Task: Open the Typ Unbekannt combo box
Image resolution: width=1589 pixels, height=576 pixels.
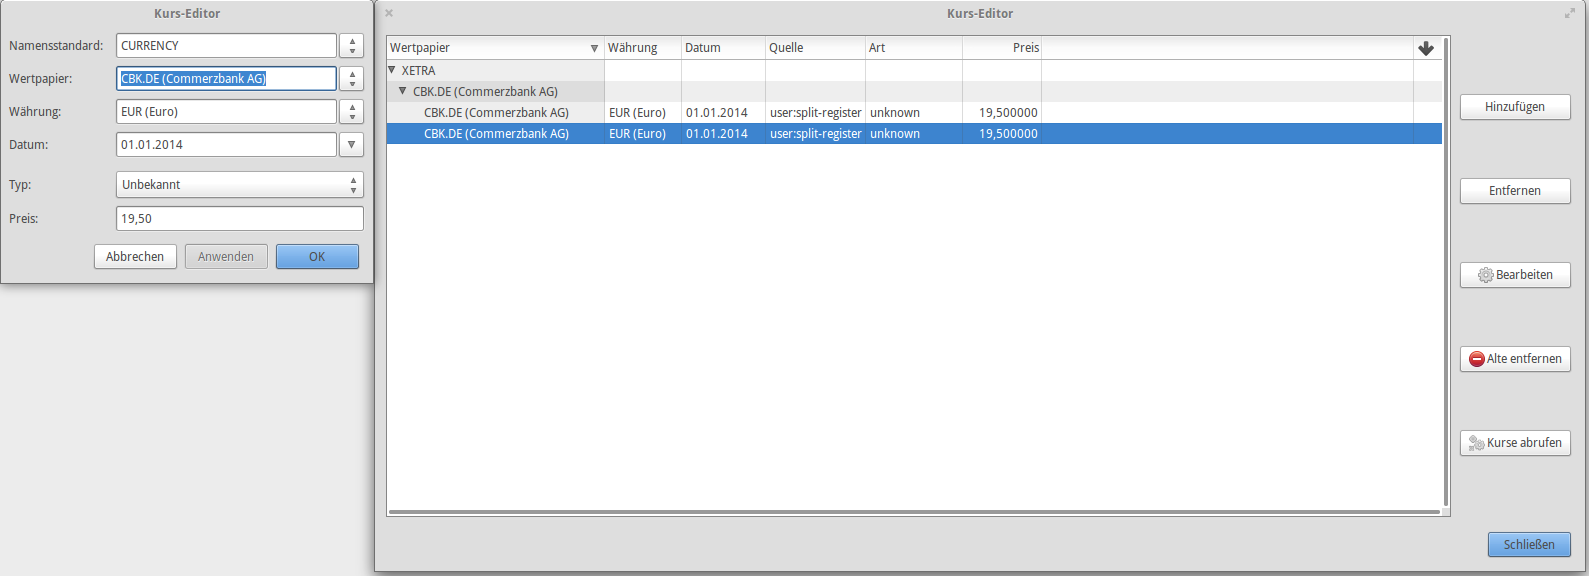Action: pos(240,185)
